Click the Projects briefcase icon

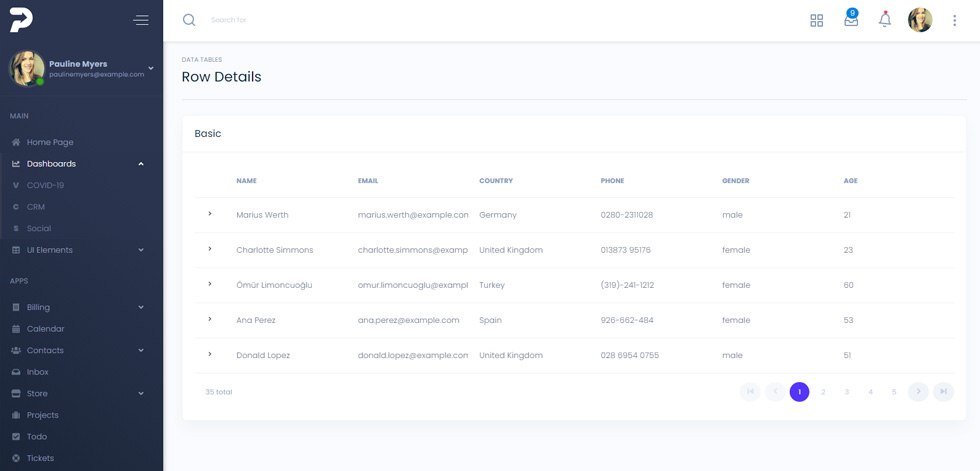click(16, 415)
